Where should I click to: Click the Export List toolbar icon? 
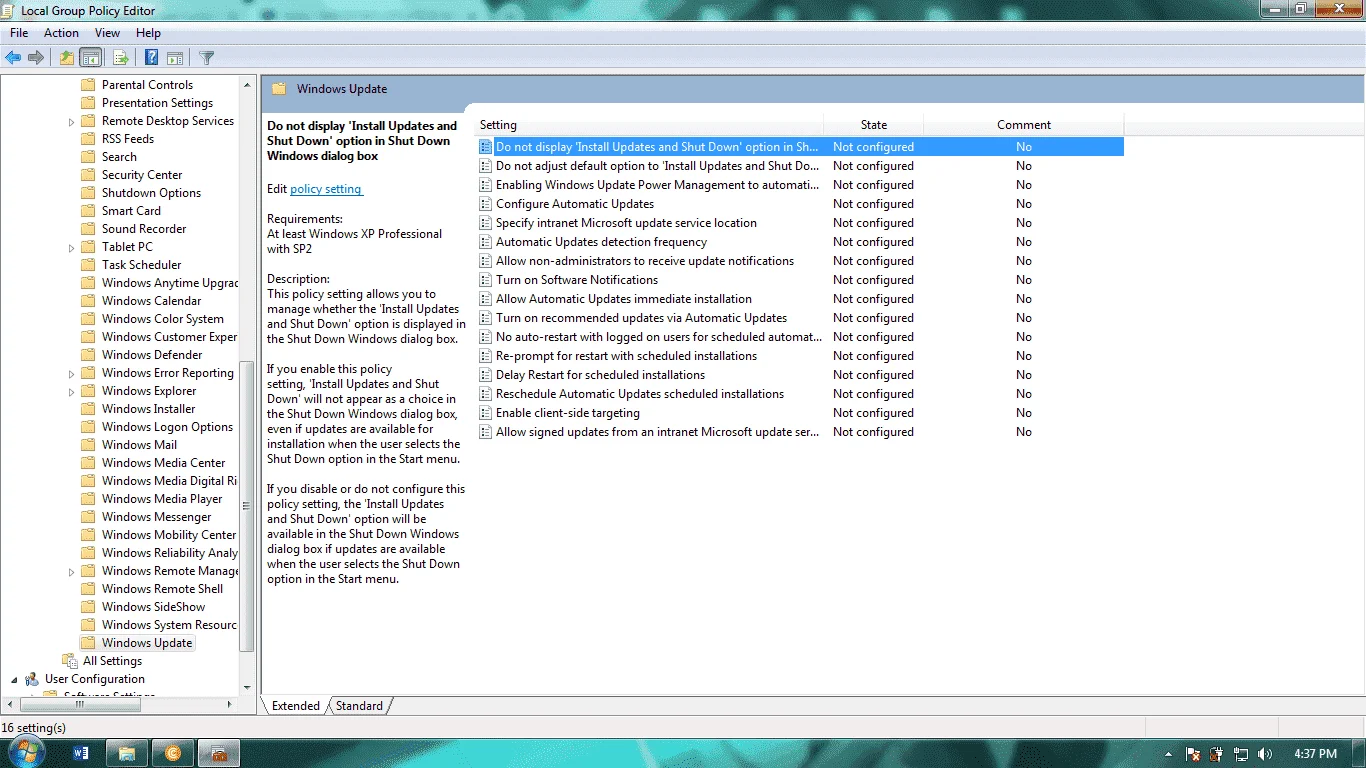[x=120, y=58]
